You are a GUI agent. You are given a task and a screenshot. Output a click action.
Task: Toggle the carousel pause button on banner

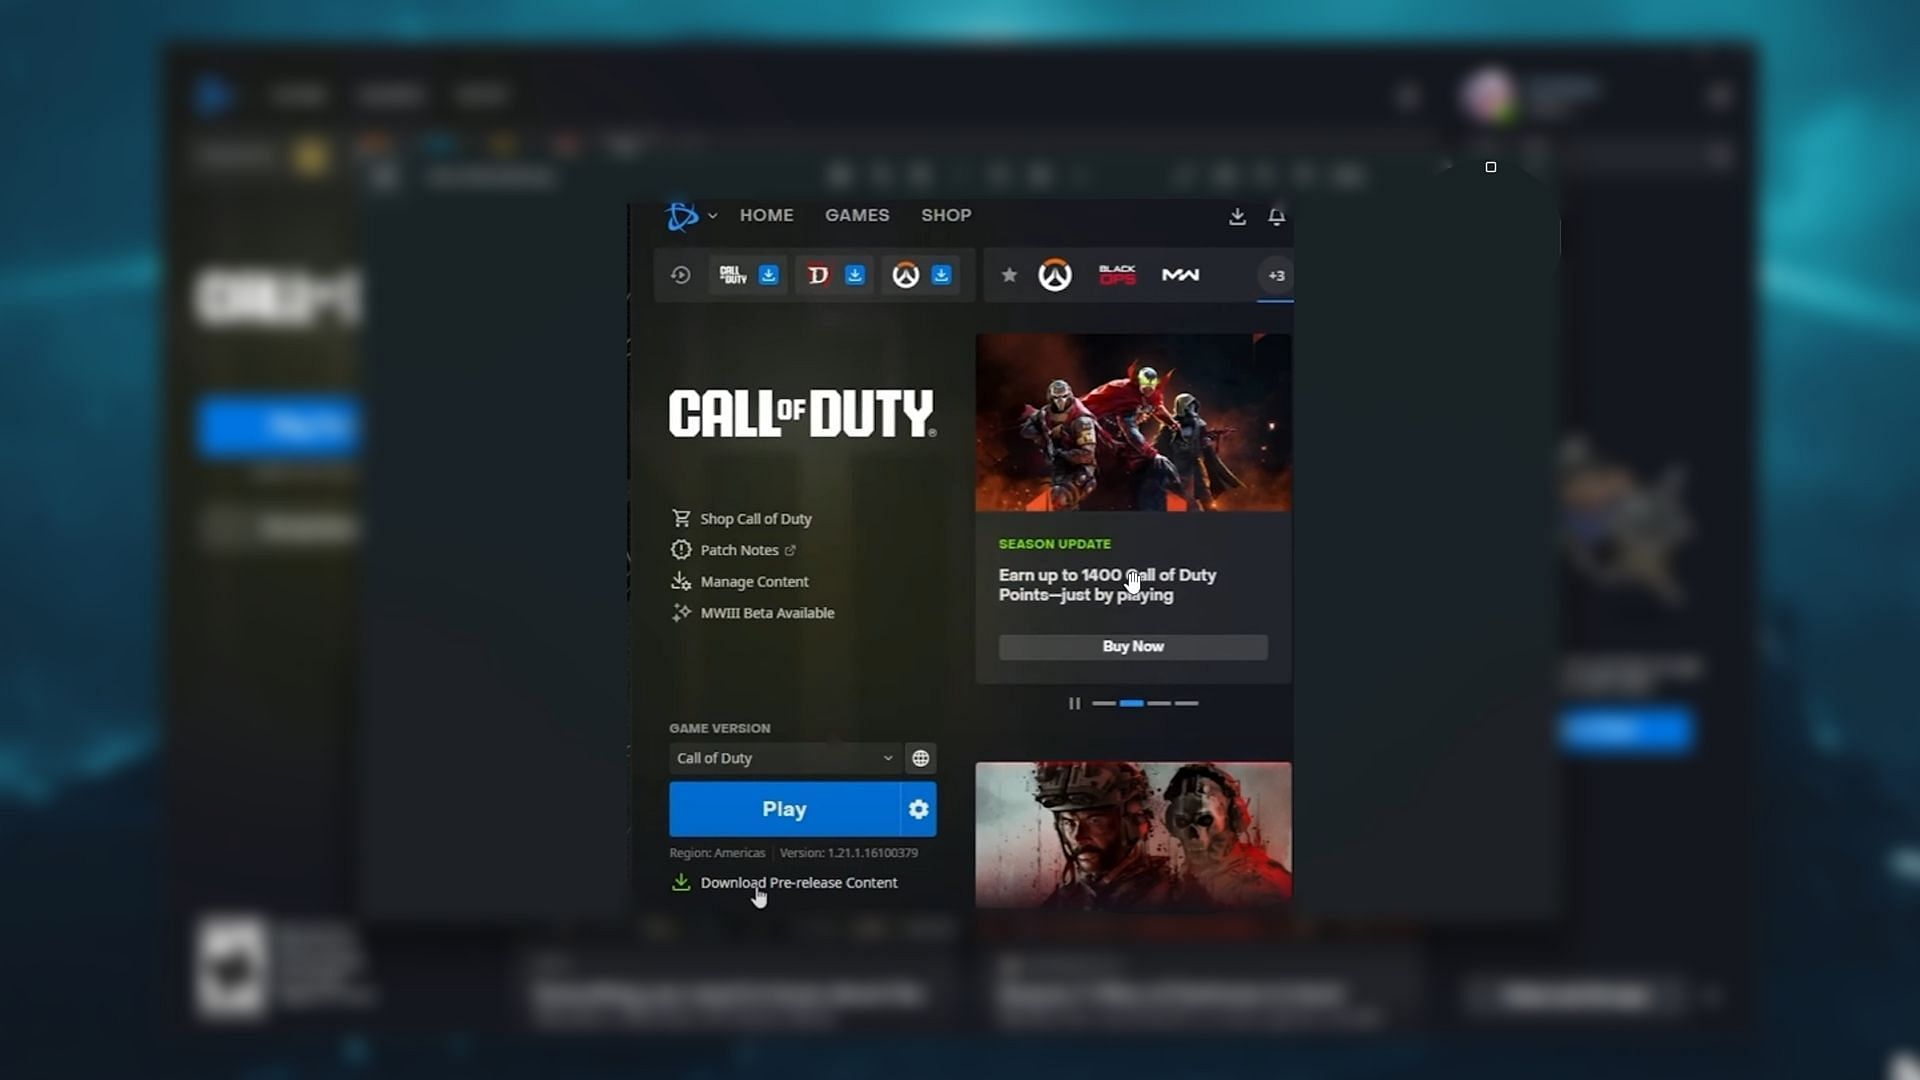coord(1075,703)
